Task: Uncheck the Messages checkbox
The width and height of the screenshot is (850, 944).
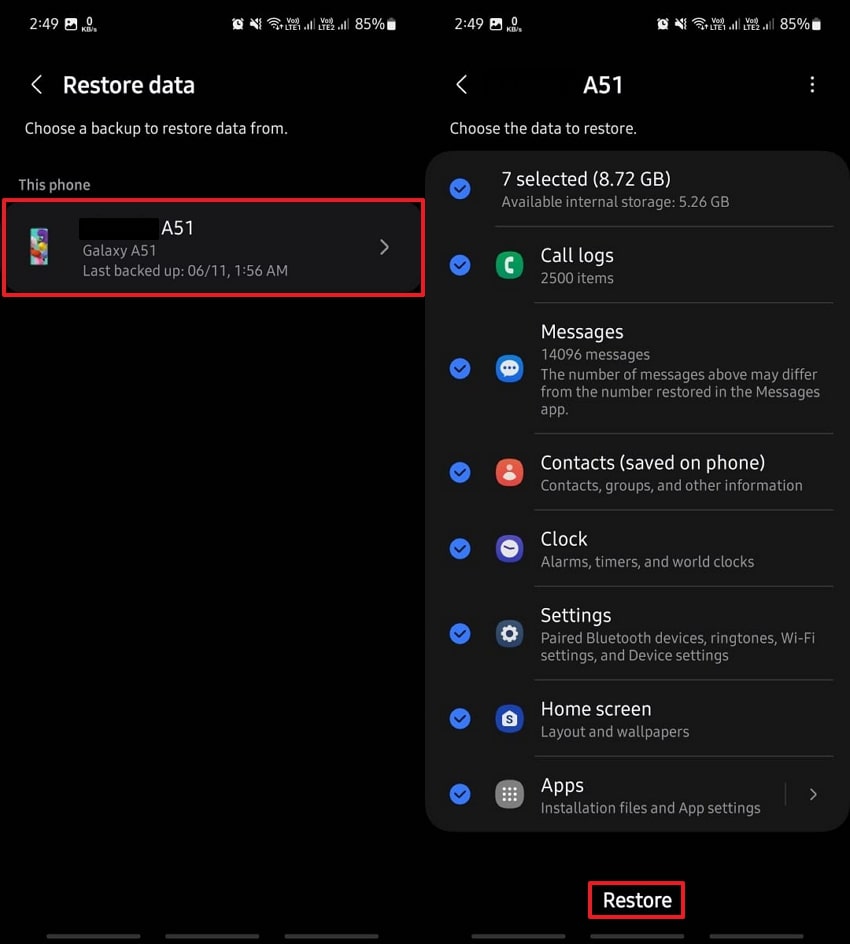Action: 460,369
